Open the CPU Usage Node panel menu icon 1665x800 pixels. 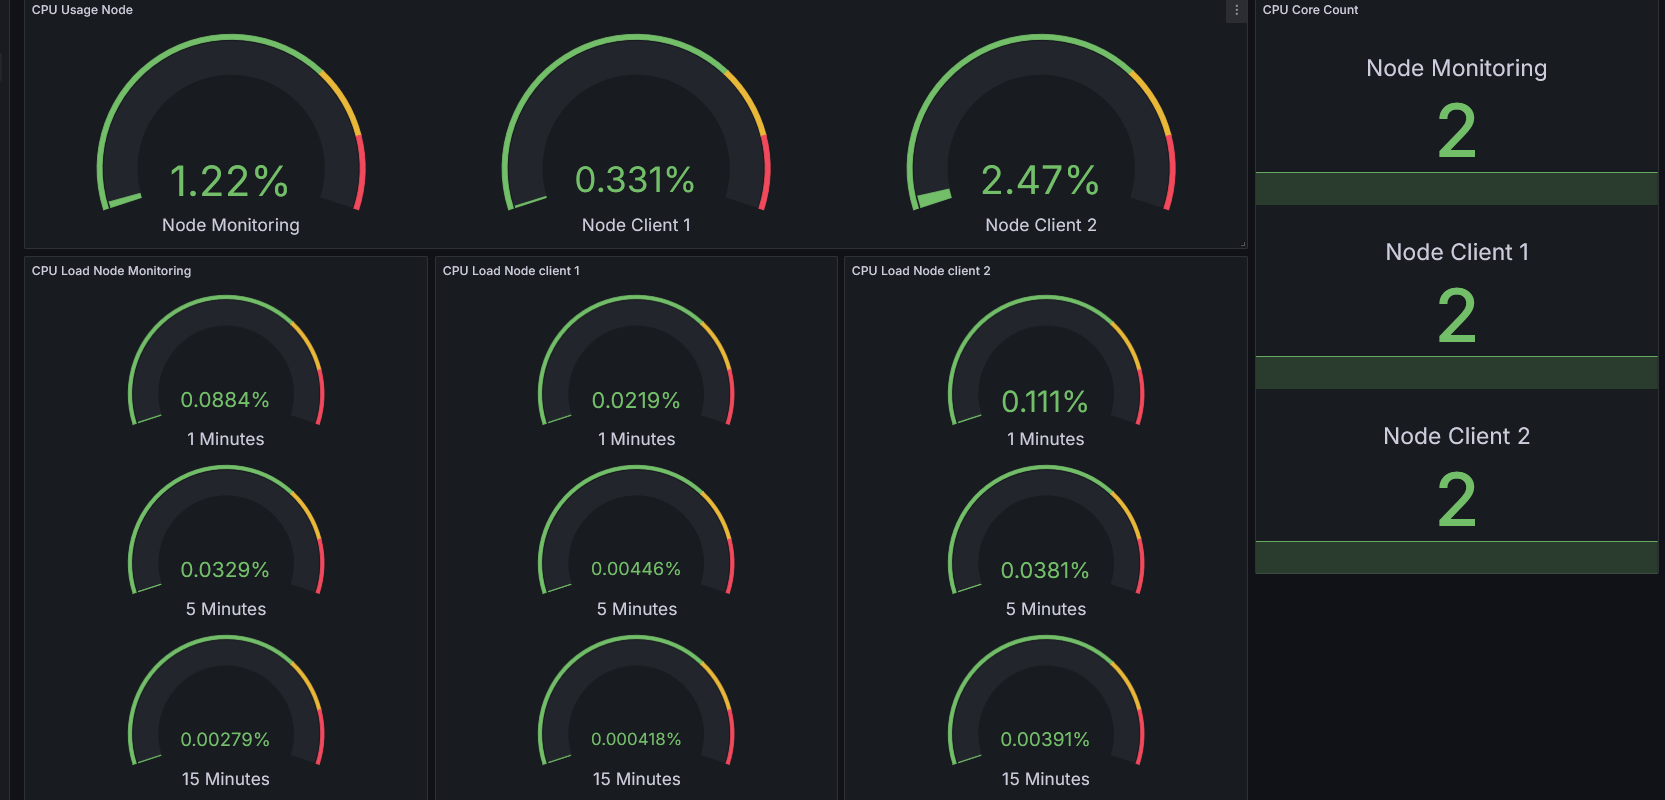coord(1236,10)
